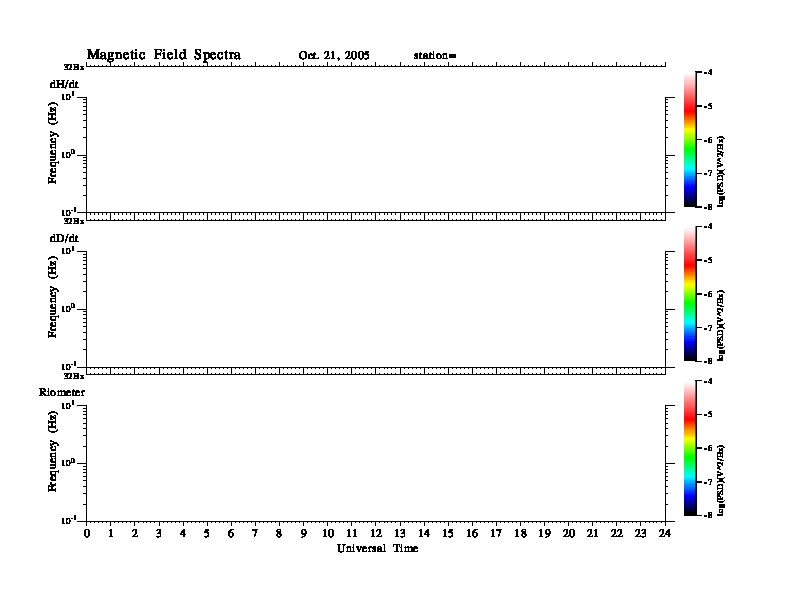
Task: Click the "dH/dt" panel label
Action: [64, 84]
